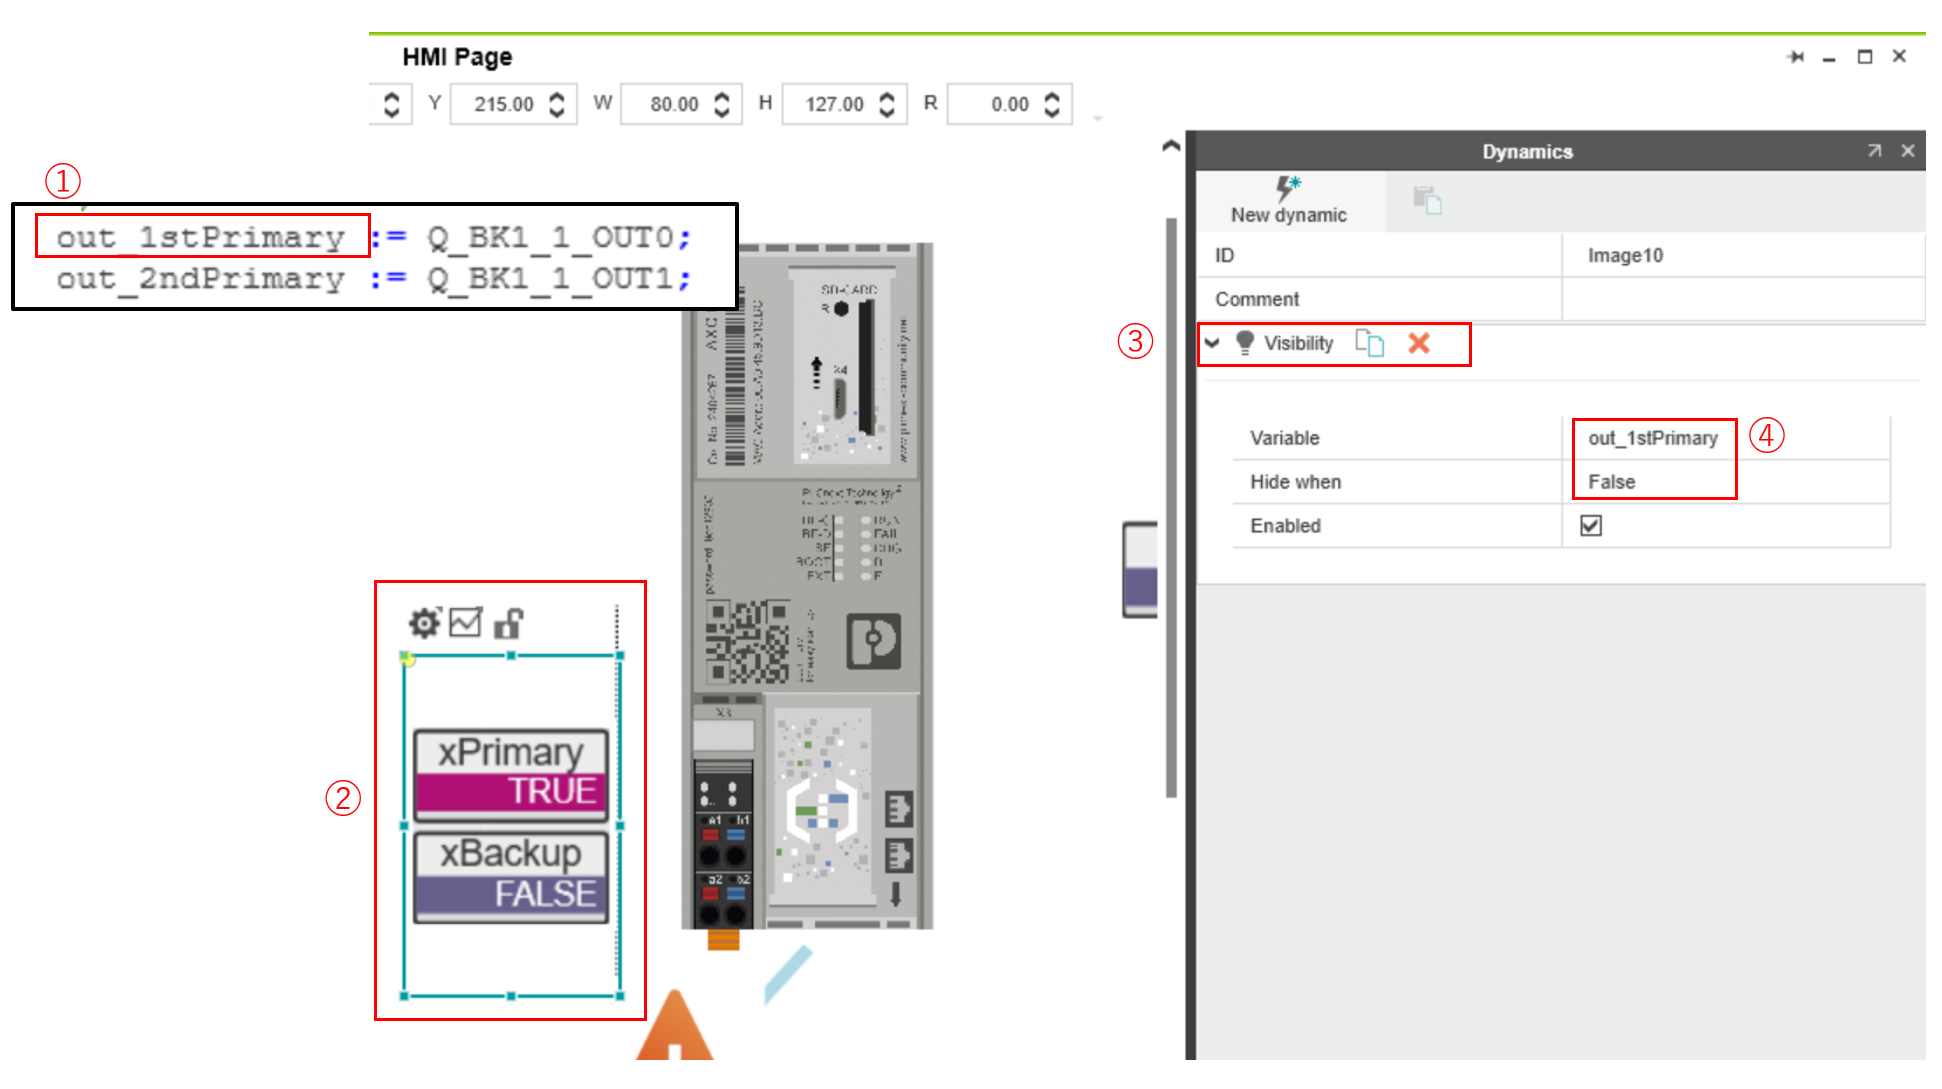Increment the H value with its up arrow
This screenshot has height=1089, width=1942.
click(x=885, y=96)
